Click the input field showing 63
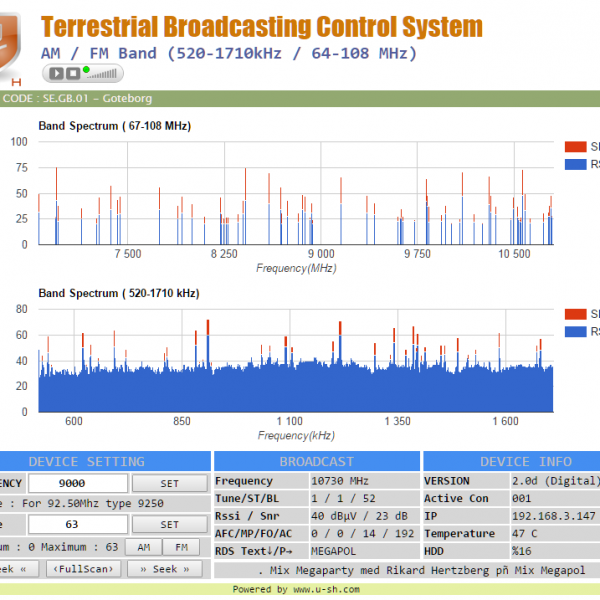This screenshot has width=600, height=600. point(78,524)
